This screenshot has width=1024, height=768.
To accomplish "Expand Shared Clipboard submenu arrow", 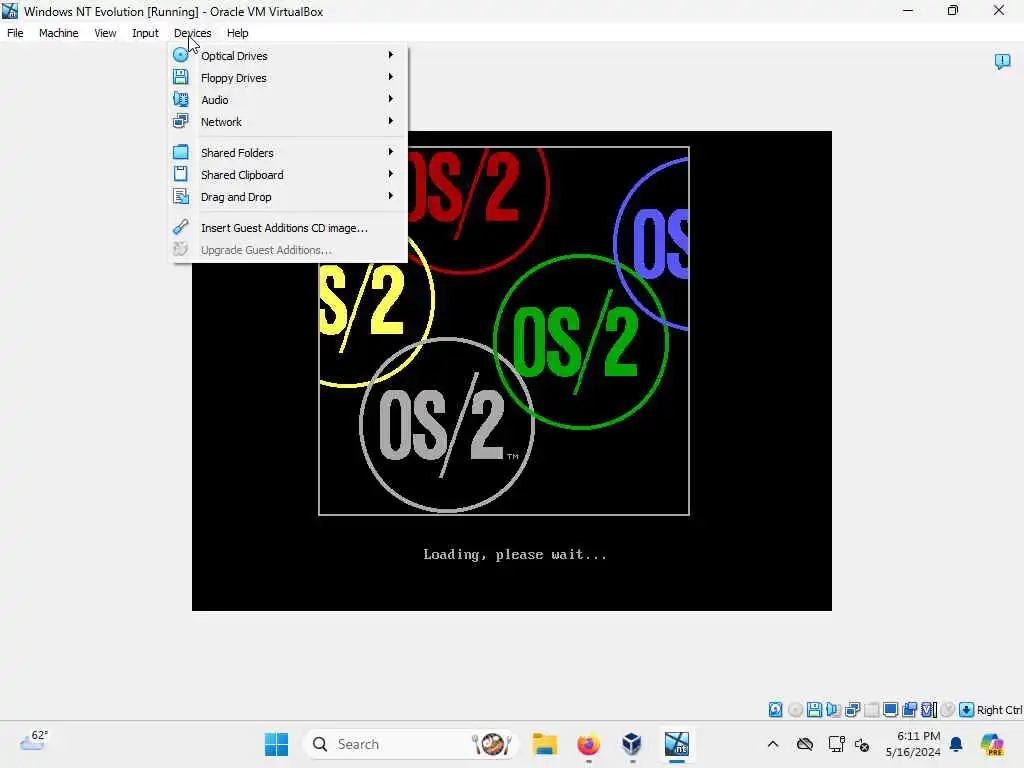I will 391,174.
